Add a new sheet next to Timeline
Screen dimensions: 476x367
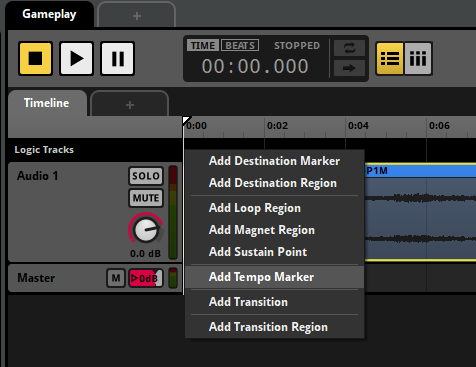(x=130, y=105)
